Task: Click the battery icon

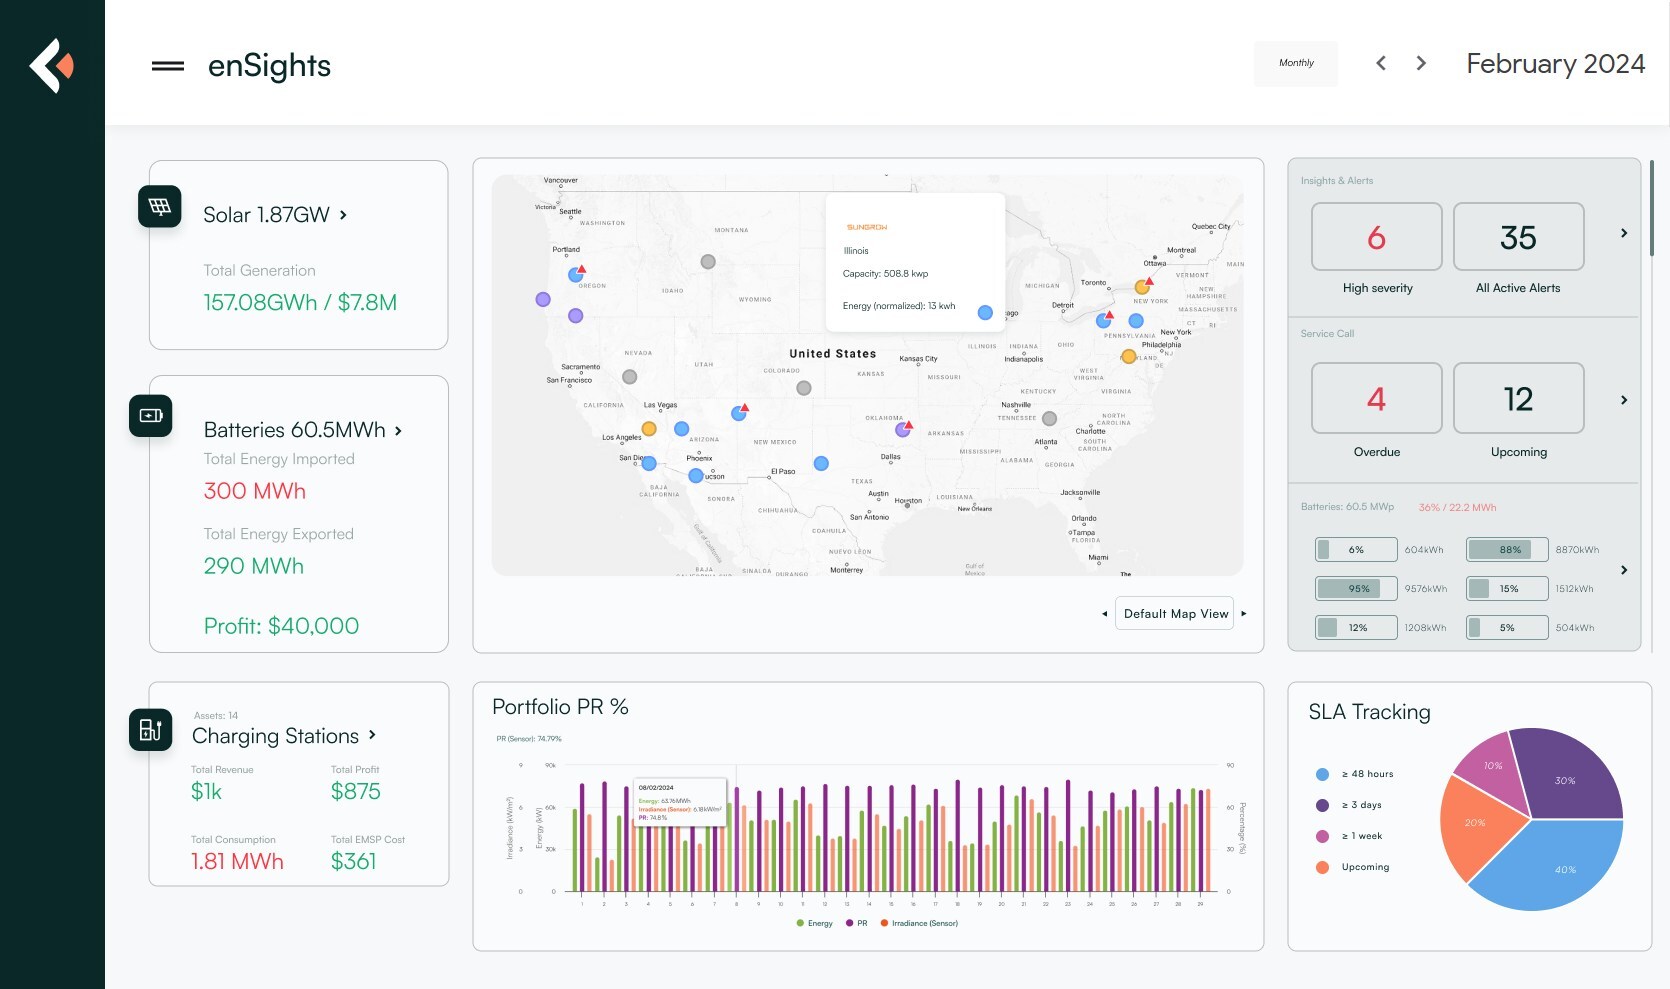Action: click(x=151, y=416)
